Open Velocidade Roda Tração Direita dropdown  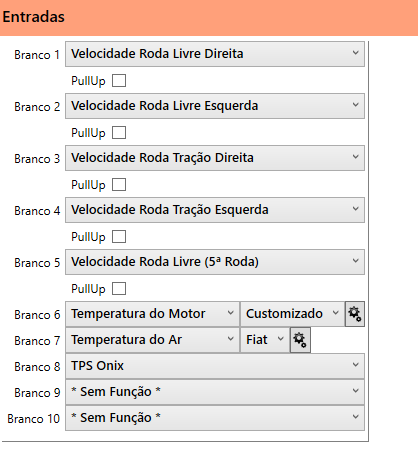pyautogui.click(x=215, y=158)
